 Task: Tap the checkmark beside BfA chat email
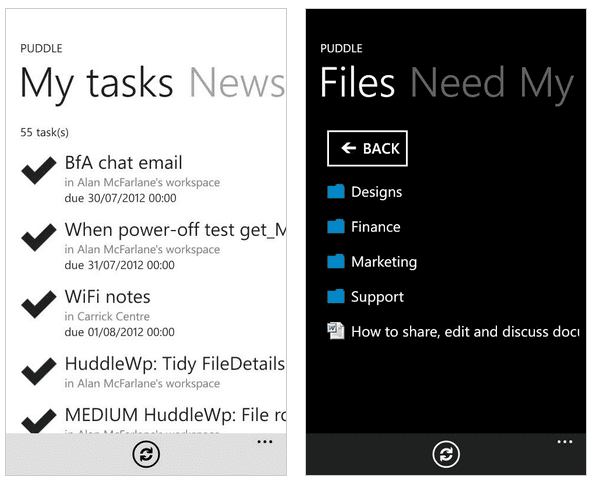39,170
